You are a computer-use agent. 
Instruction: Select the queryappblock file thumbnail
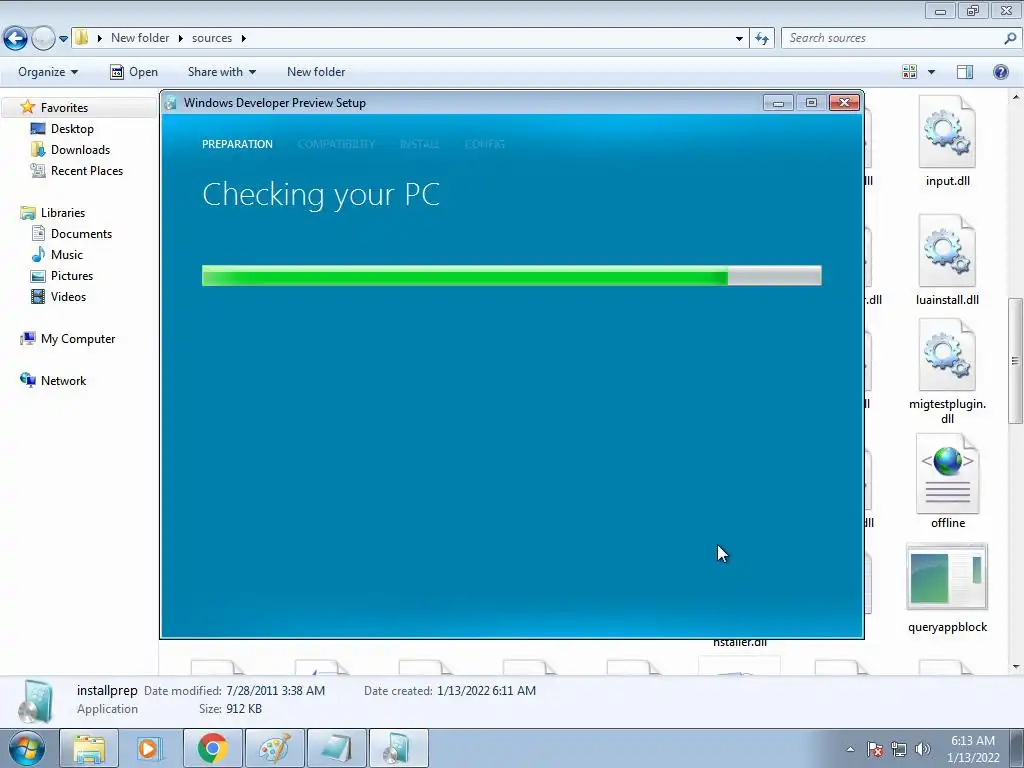point(947,577)
